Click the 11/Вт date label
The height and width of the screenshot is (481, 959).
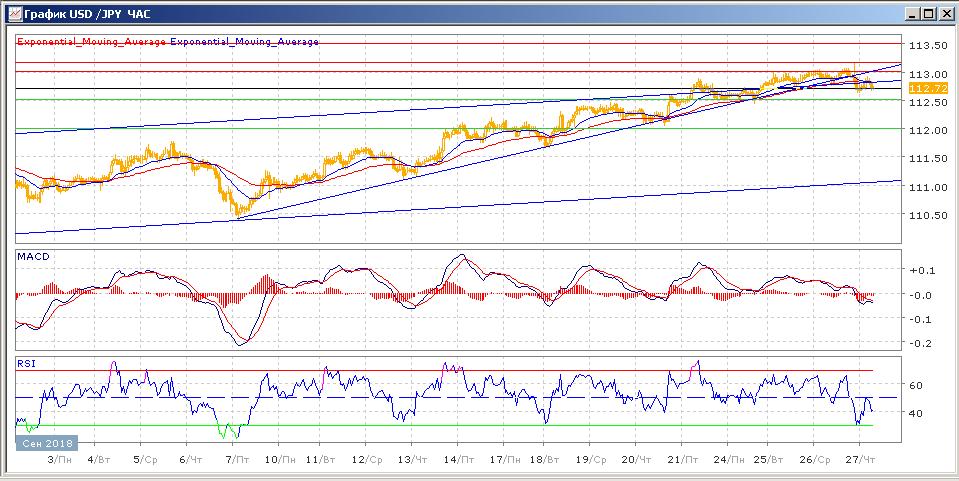click(x=322, y=458)
